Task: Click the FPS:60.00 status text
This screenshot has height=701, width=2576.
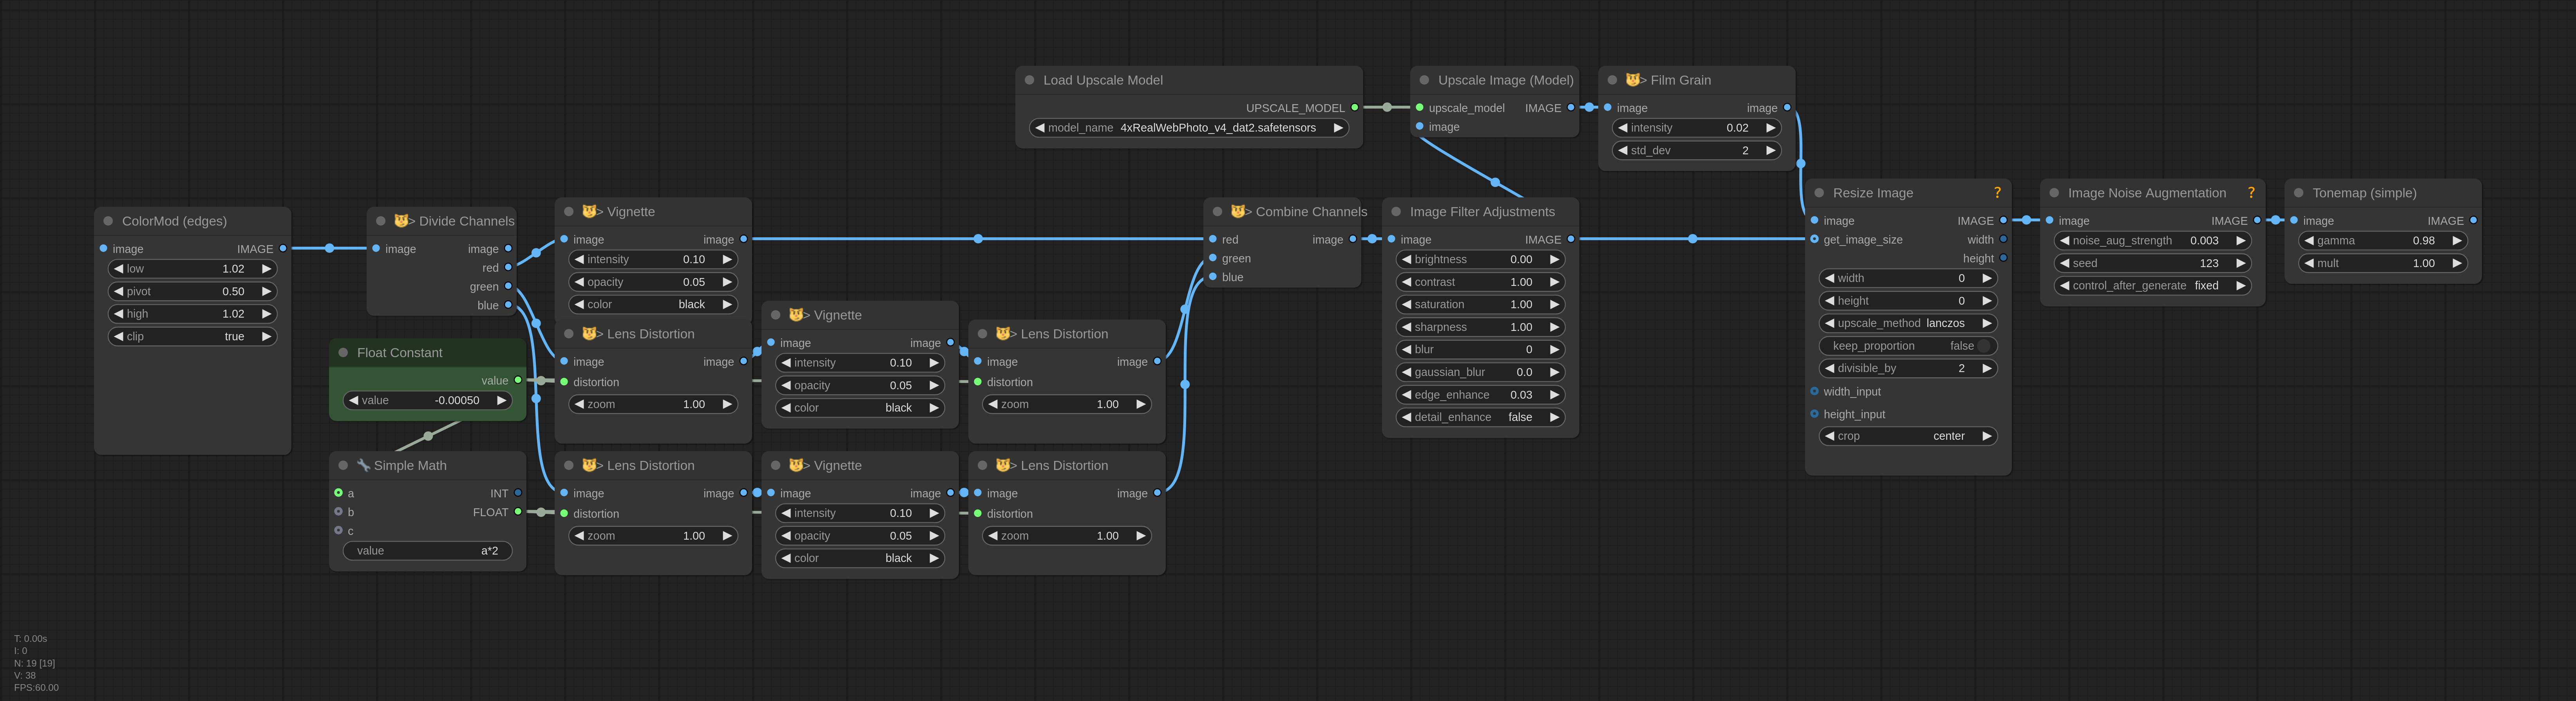Action: (x=36, y=688)
